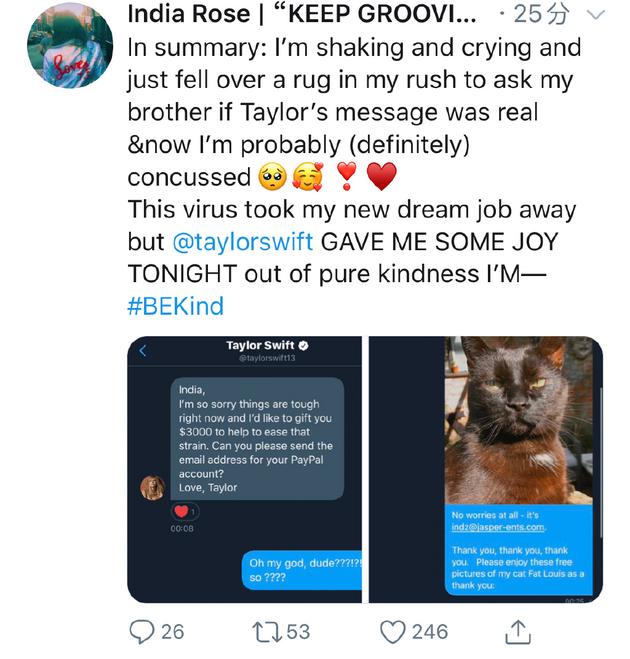Click the small avatar beside Taylor's message
Screen dimensions: 630x659
click(x=153, y=487)
